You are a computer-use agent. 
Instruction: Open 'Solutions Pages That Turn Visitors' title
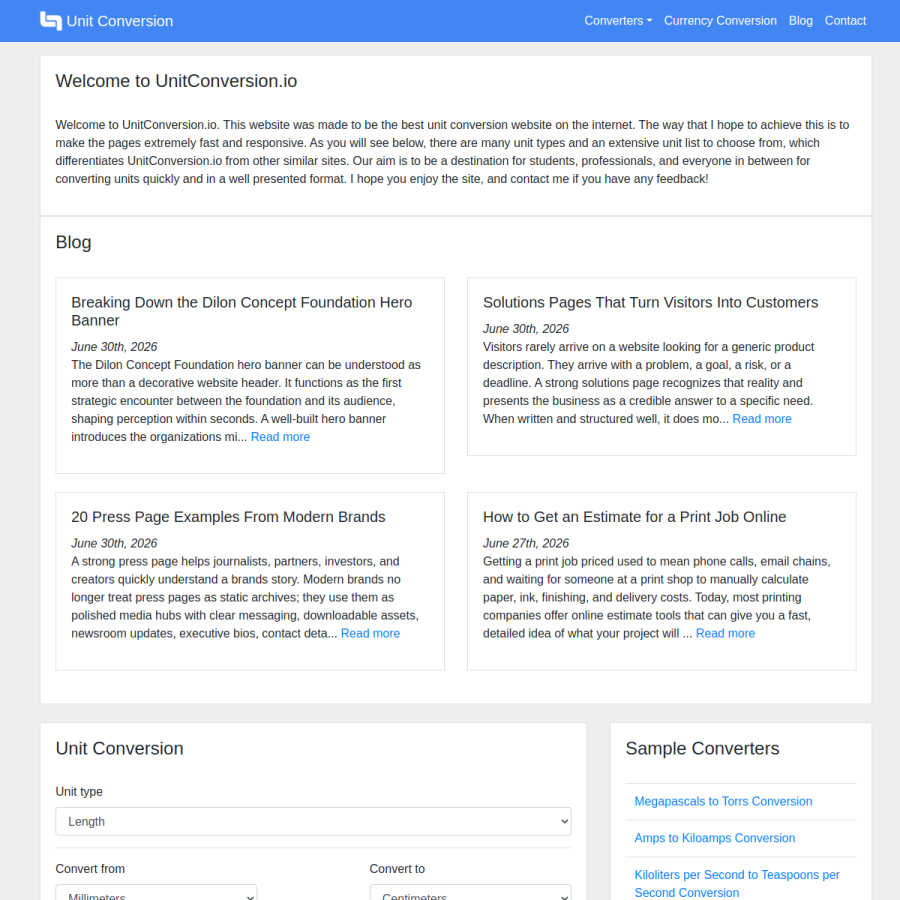650,302
